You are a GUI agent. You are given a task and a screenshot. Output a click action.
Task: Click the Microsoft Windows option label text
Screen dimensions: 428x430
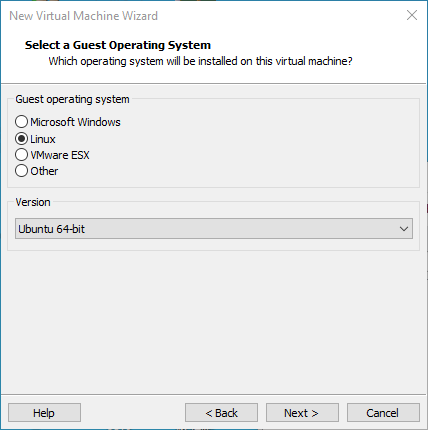point(75,122)
